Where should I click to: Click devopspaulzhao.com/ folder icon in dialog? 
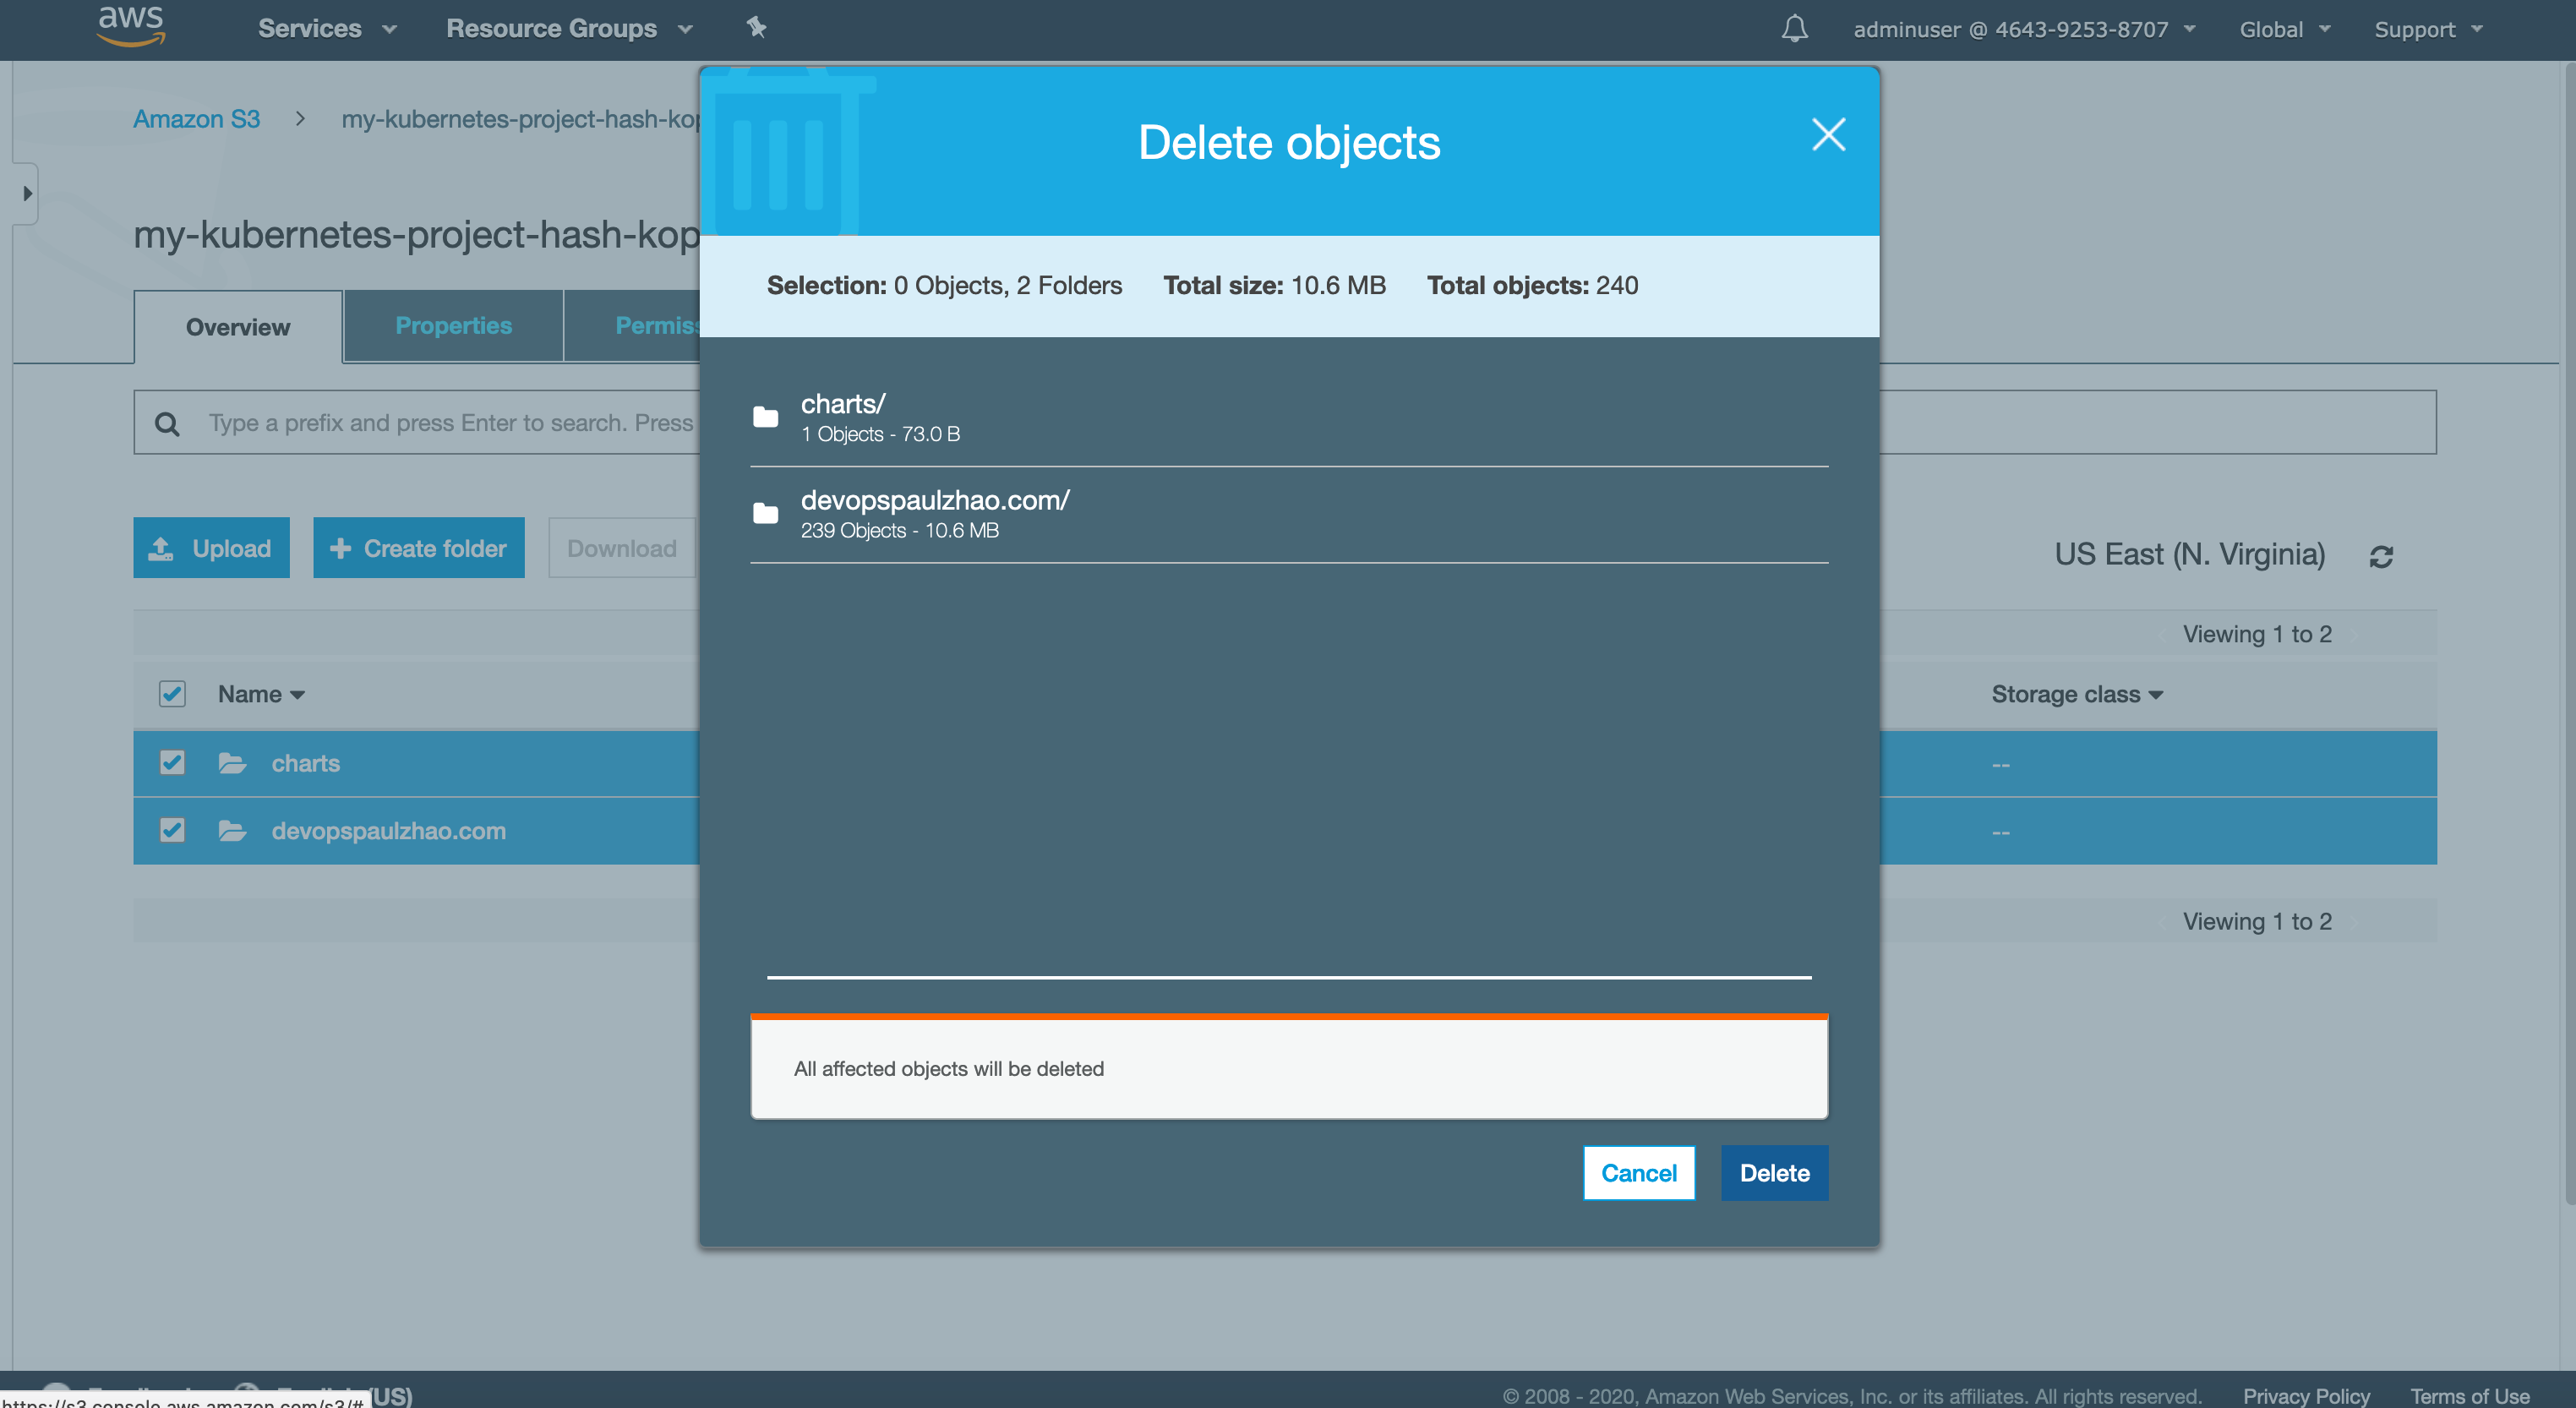click(x=765, y=514)
